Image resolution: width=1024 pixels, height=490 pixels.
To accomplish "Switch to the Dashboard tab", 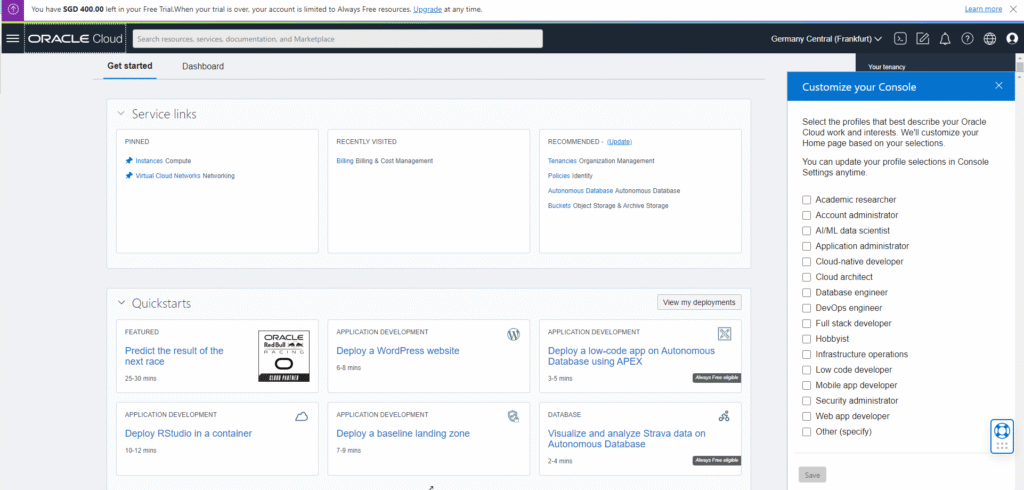I will 203,67.
